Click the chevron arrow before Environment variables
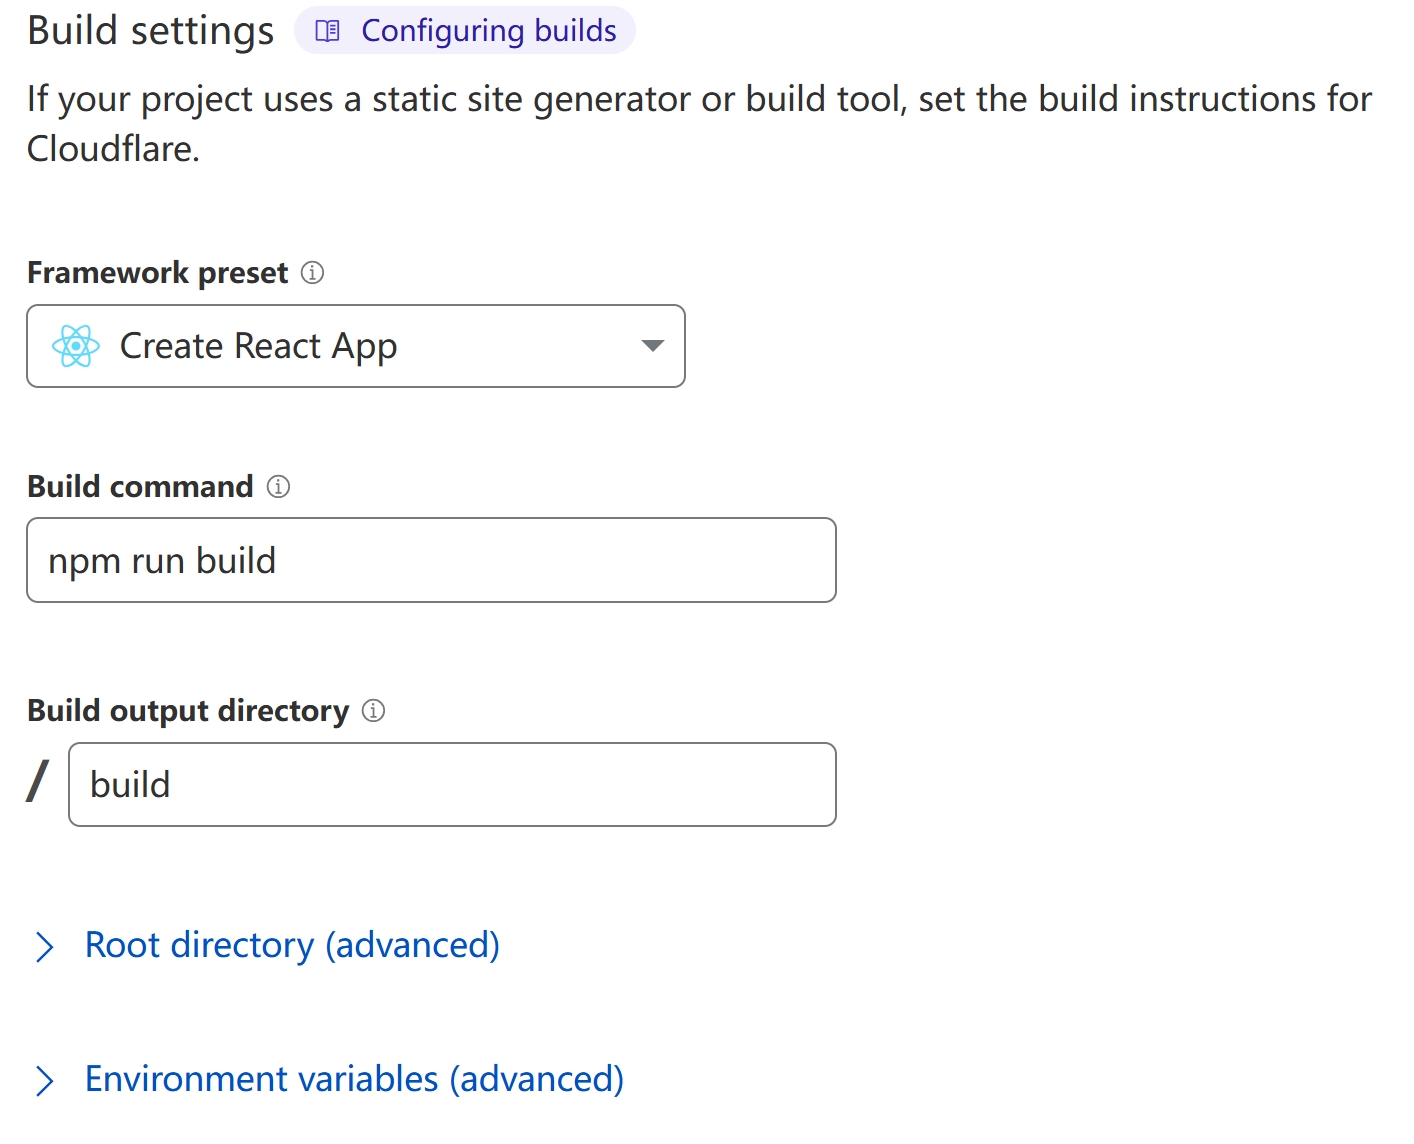 click(x=44, y=1080)
